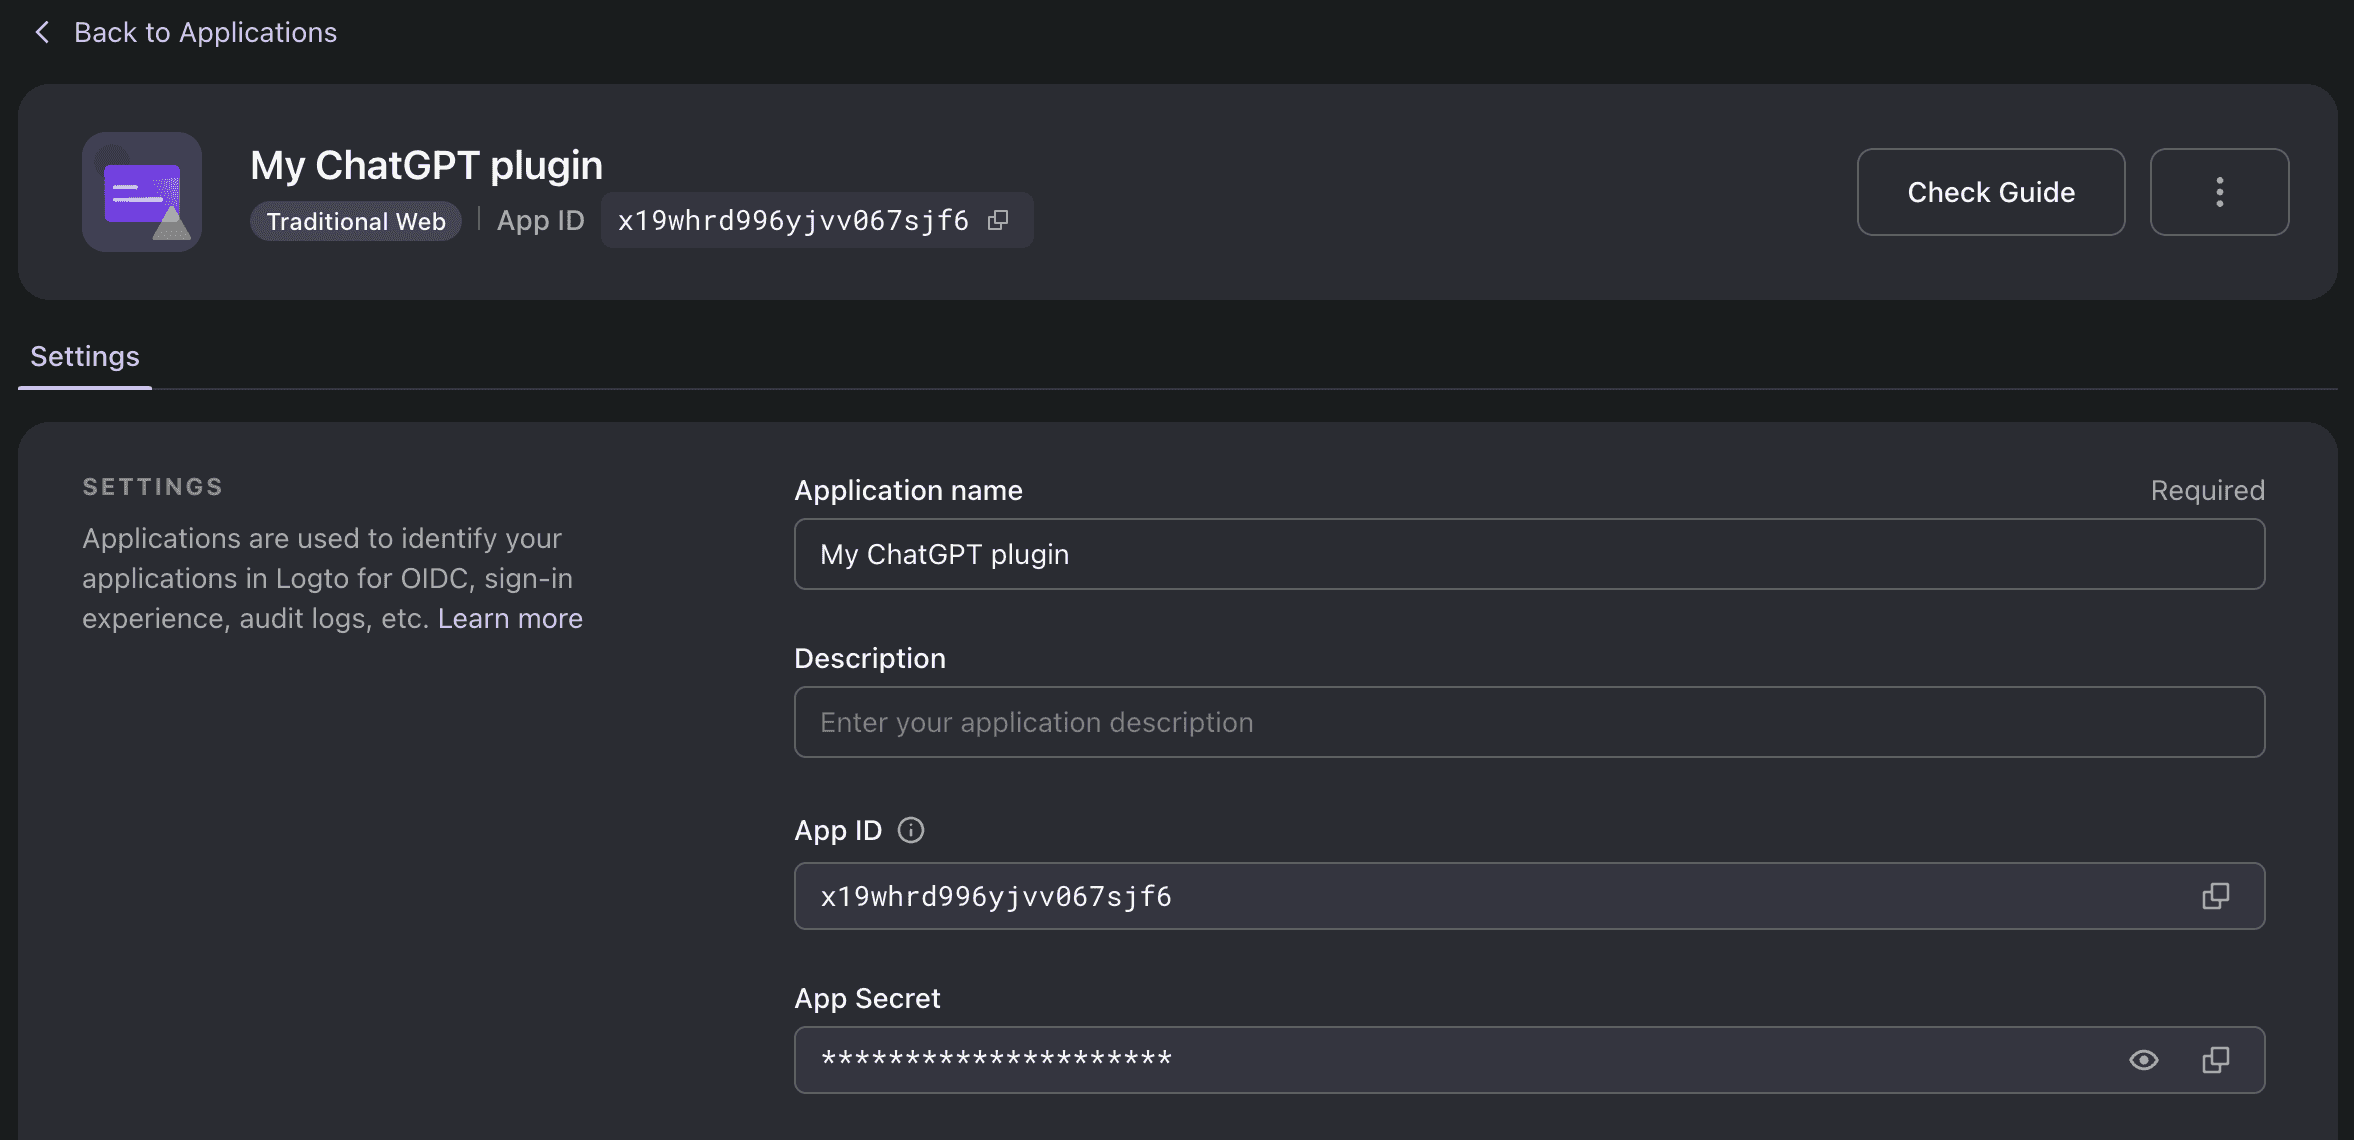Copy App ID using the header copy icon
The height and width of the screenshot is (1140, 2354).
[x=998, y=220]
